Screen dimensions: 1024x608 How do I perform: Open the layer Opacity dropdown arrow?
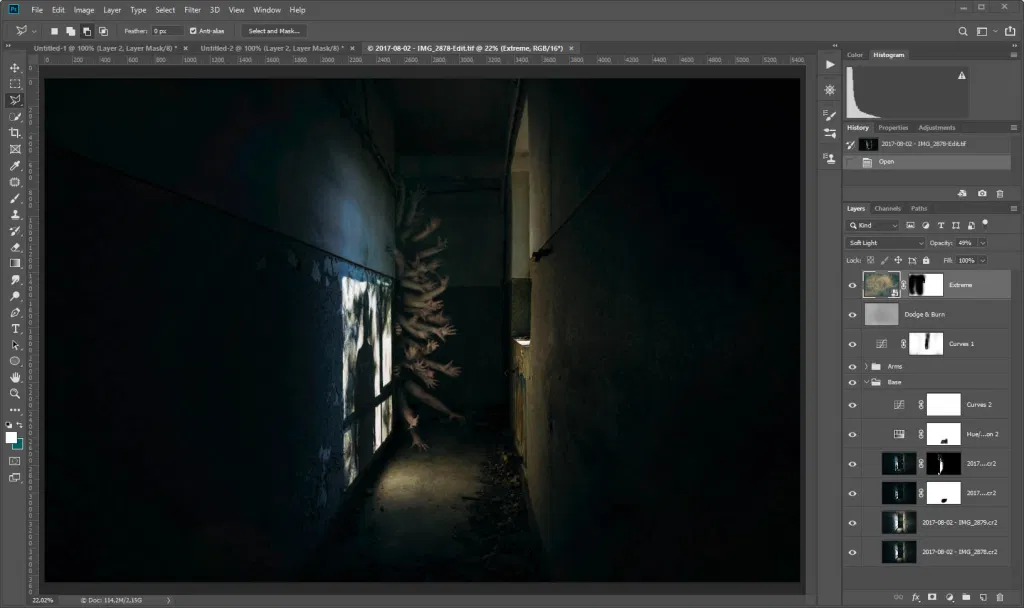click(983, 243)
